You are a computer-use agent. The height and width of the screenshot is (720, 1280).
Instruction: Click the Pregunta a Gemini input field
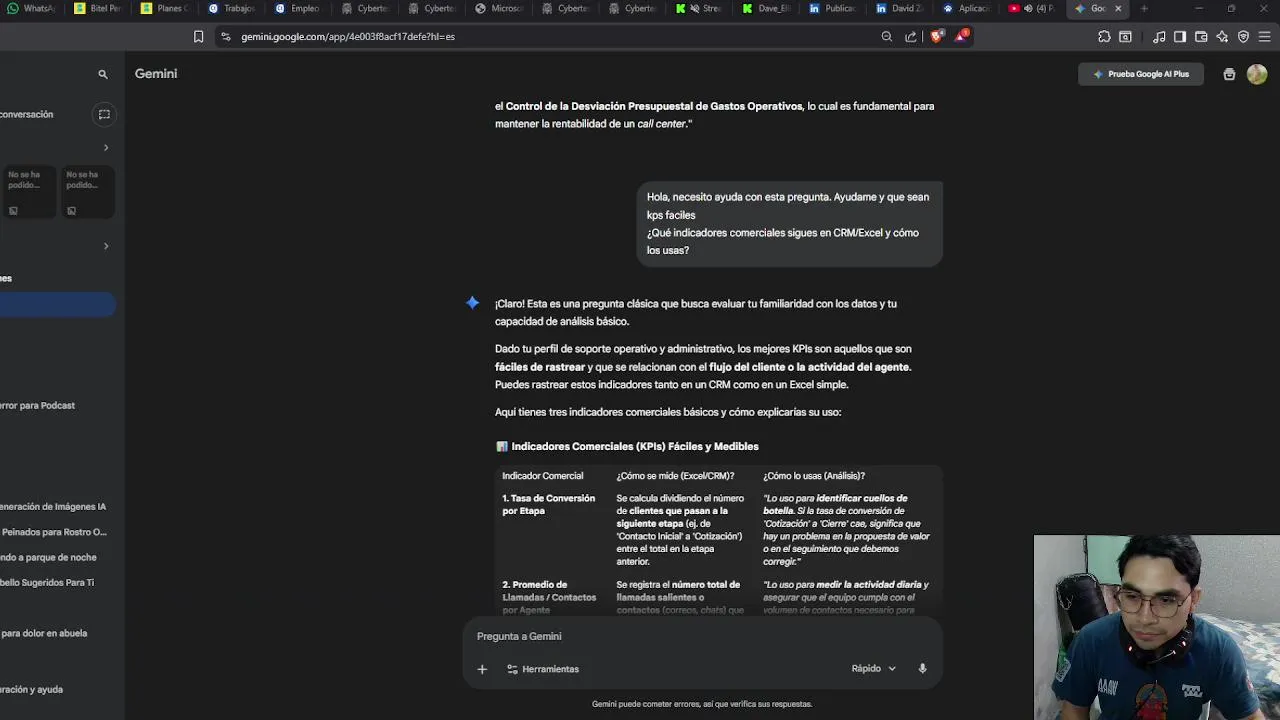coord(700,636)
